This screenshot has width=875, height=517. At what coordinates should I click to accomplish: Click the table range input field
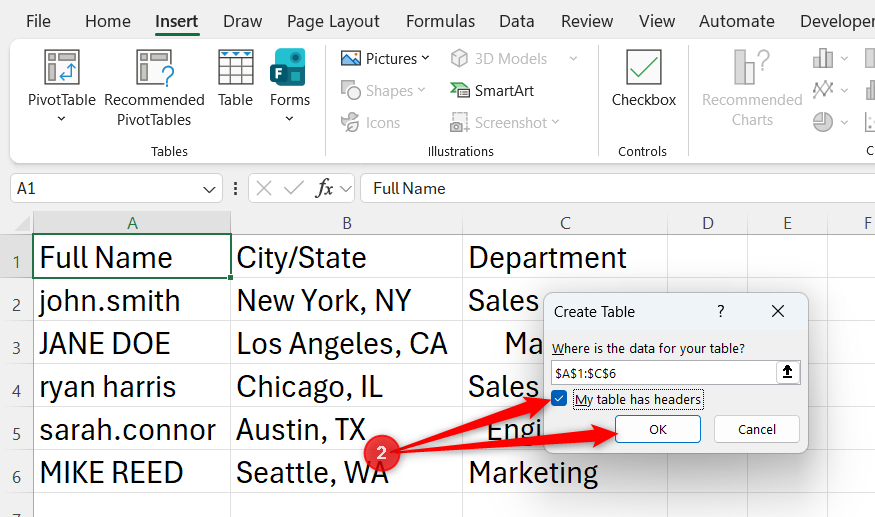(664, 372)
